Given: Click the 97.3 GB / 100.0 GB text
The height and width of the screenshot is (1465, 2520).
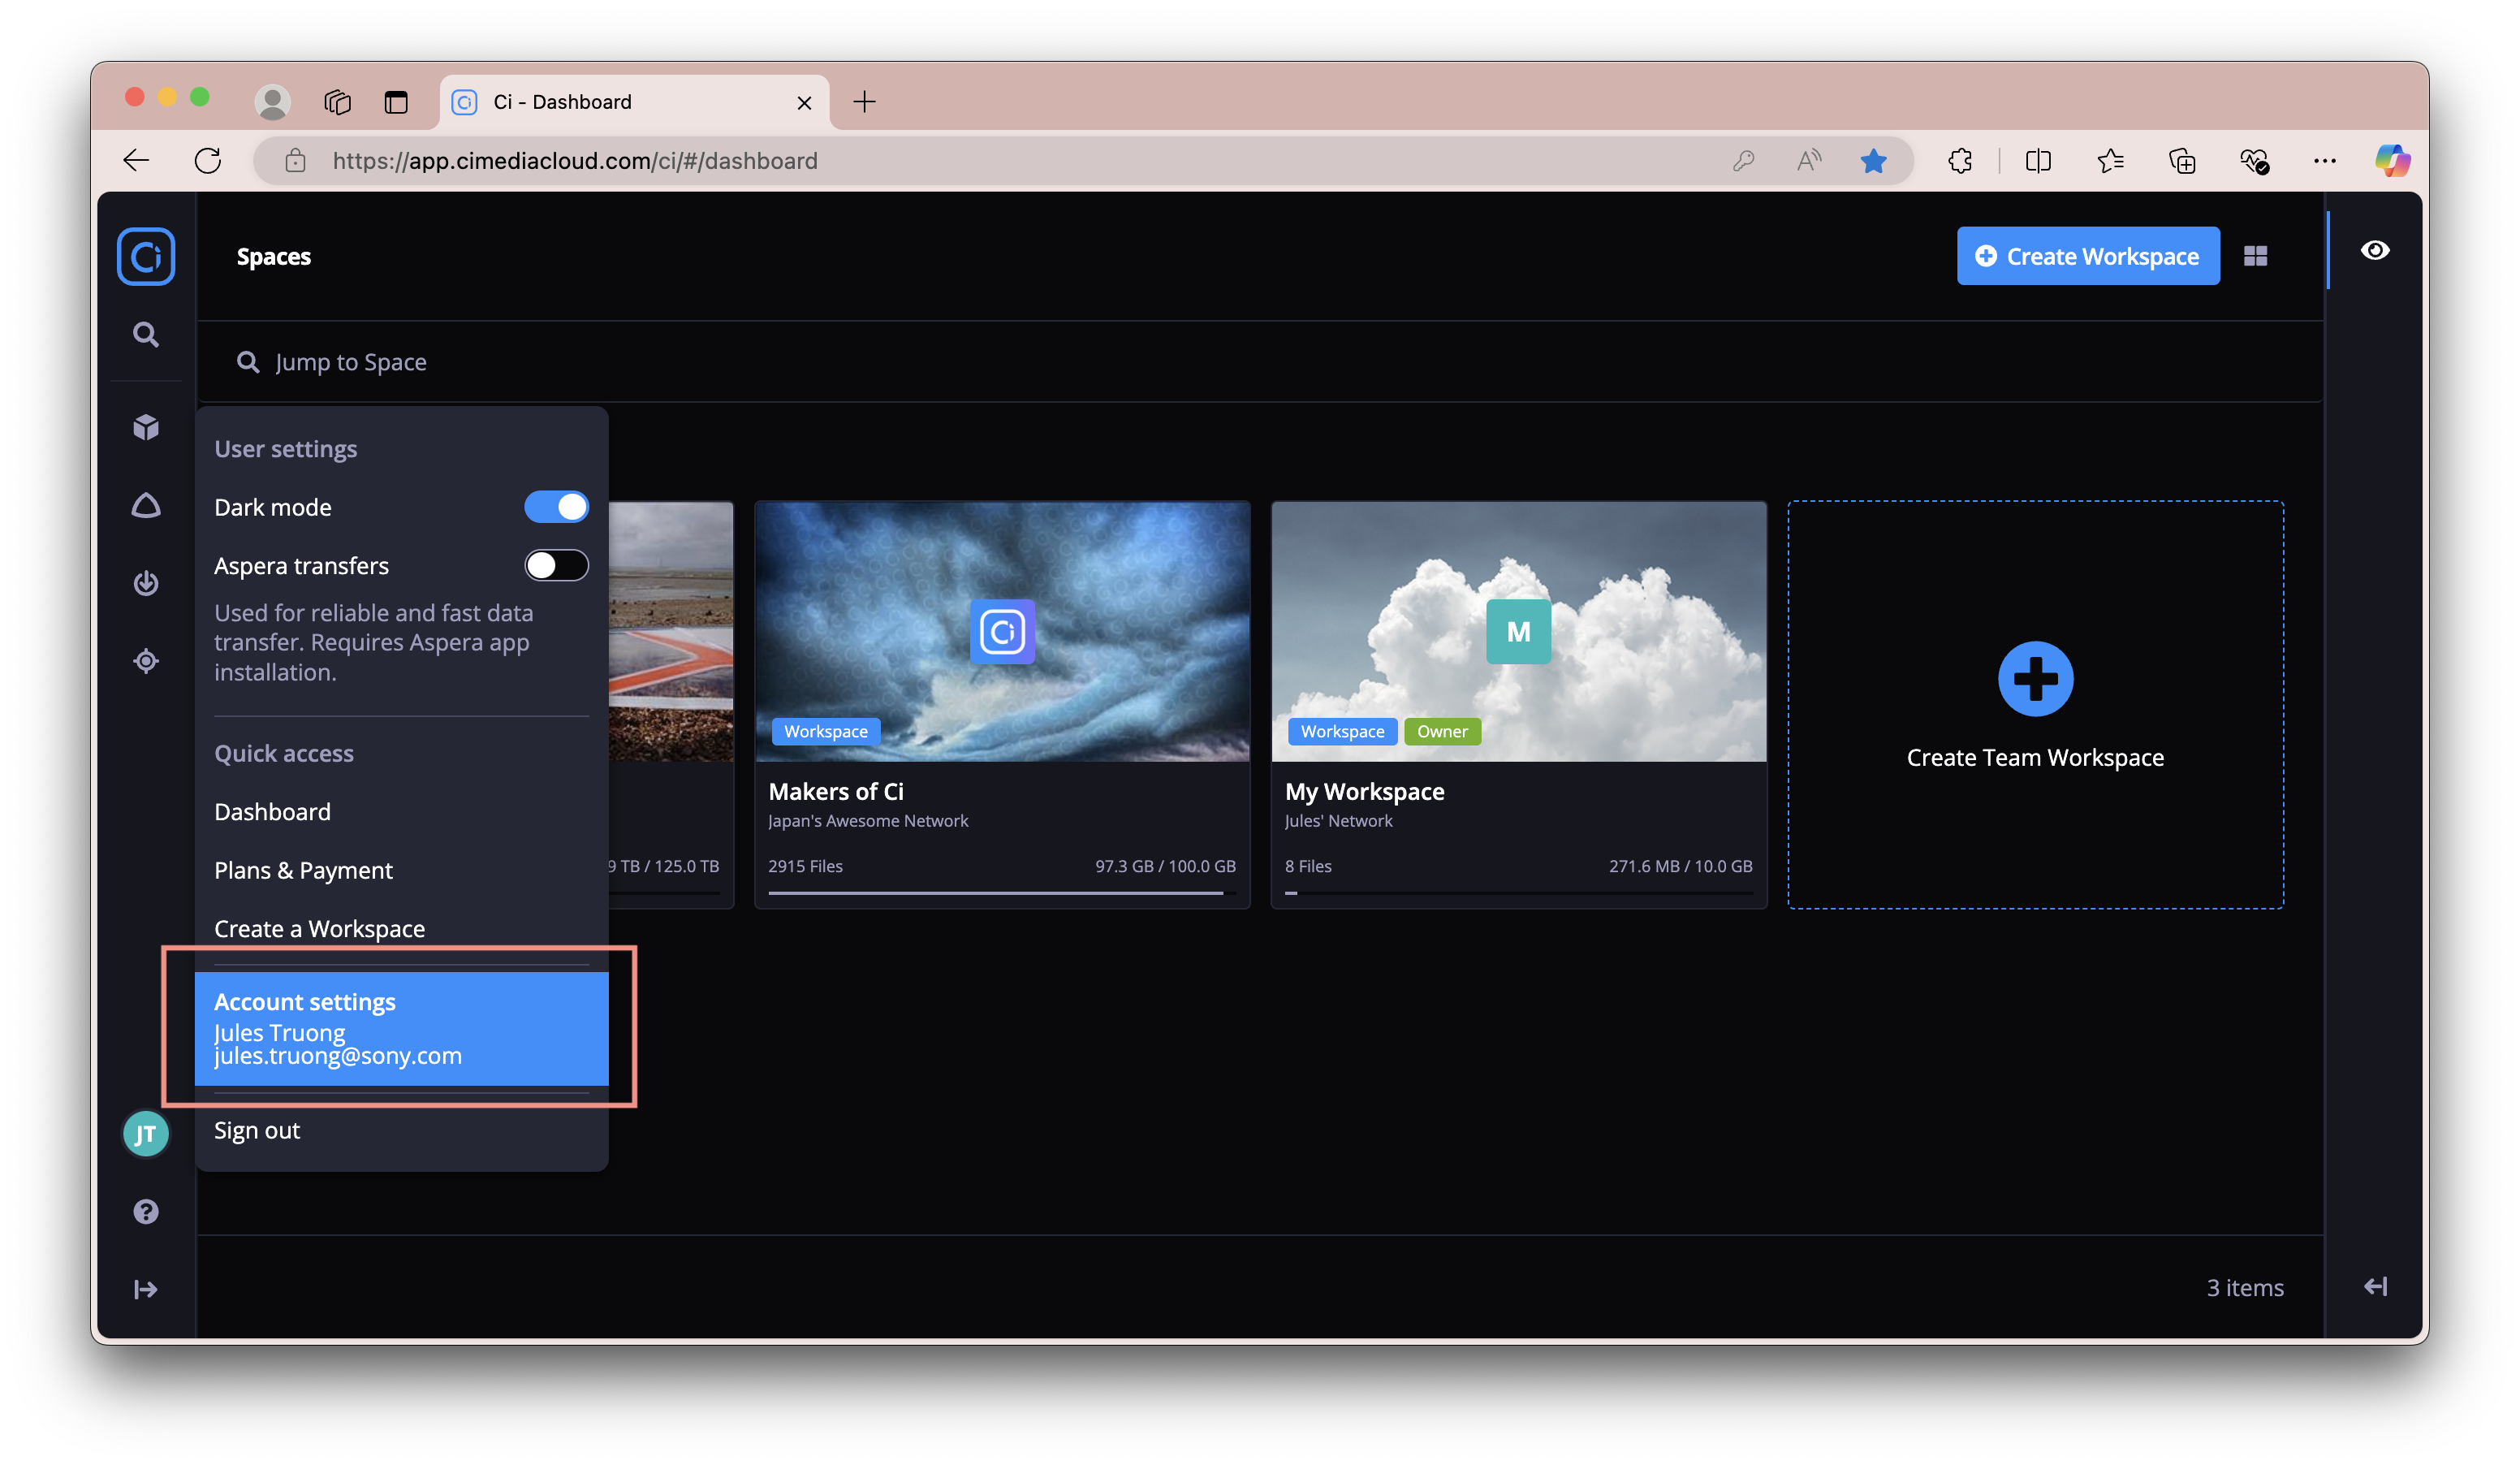Looking at the screenshot, I should pos(1165,867).
